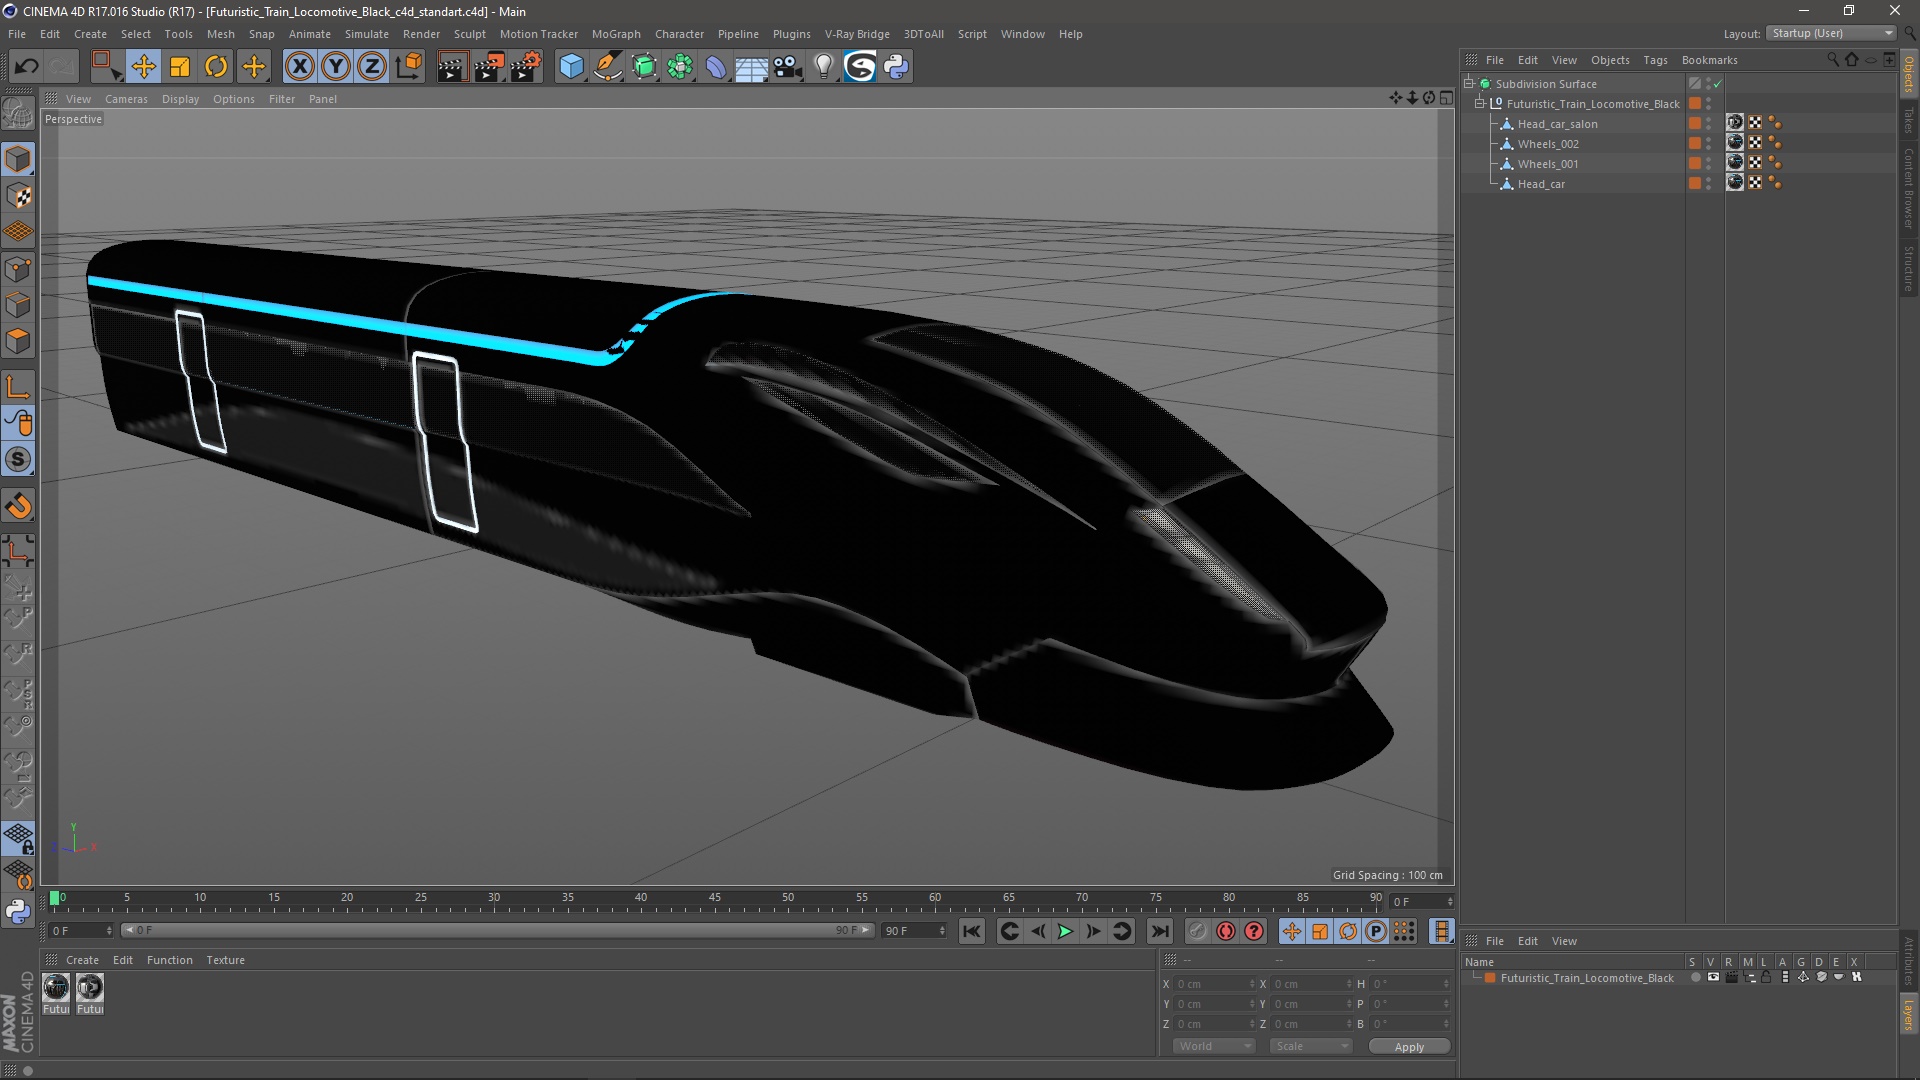The height and width of the screenshot is (1080, 1920).
Task: Toggle X axis lock
Action: point(299,67)
